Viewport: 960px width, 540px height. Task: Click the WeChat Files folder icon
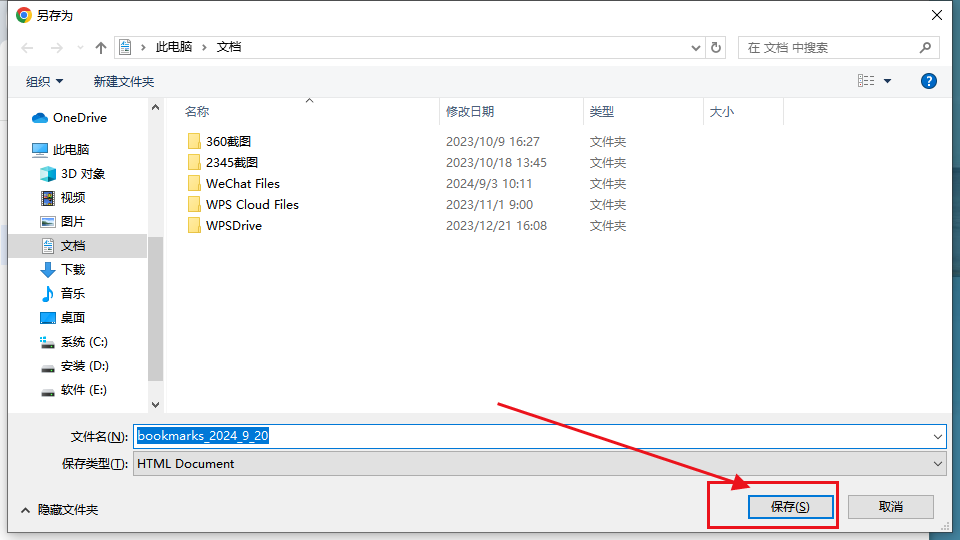(x=194, y=184)
